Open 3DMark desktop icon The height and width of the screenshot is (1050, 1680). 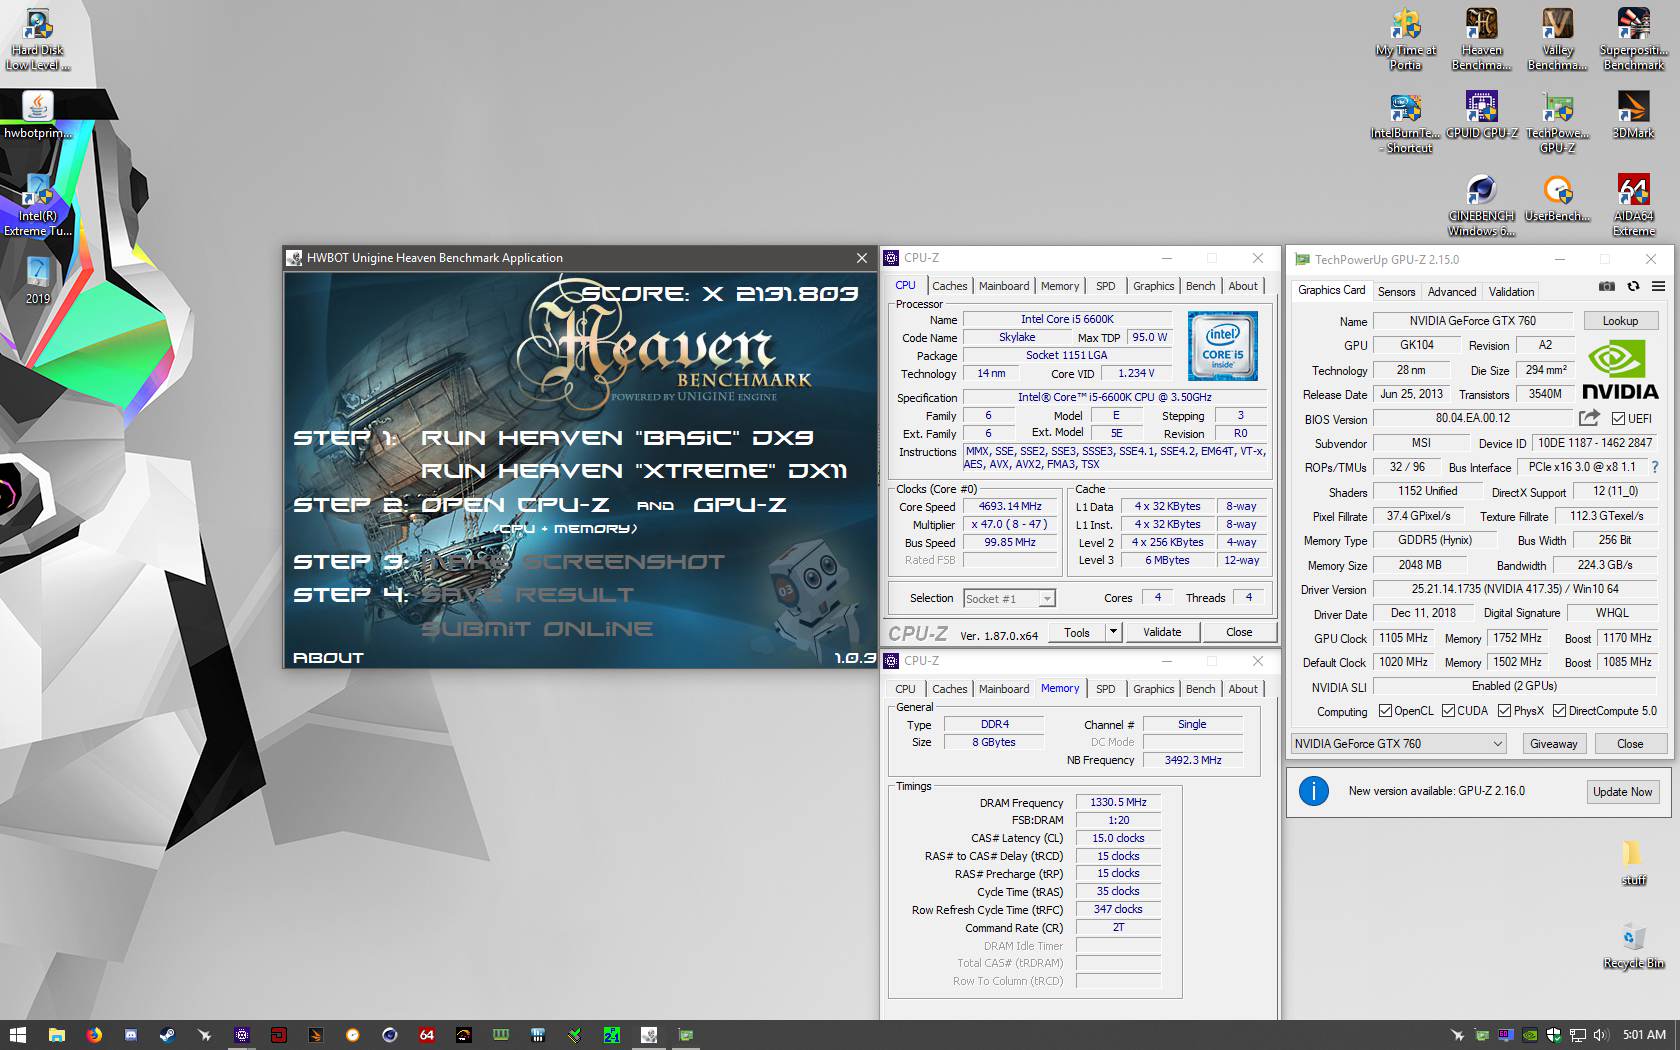tap(1633, 115)
